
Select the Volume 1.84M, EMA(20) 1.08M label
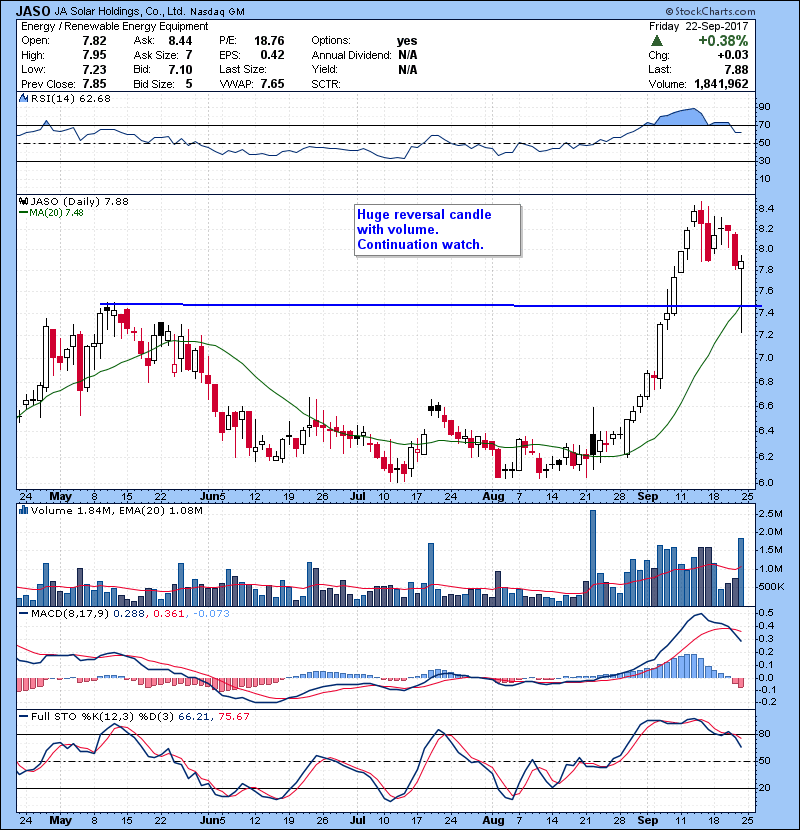[116, 511]
